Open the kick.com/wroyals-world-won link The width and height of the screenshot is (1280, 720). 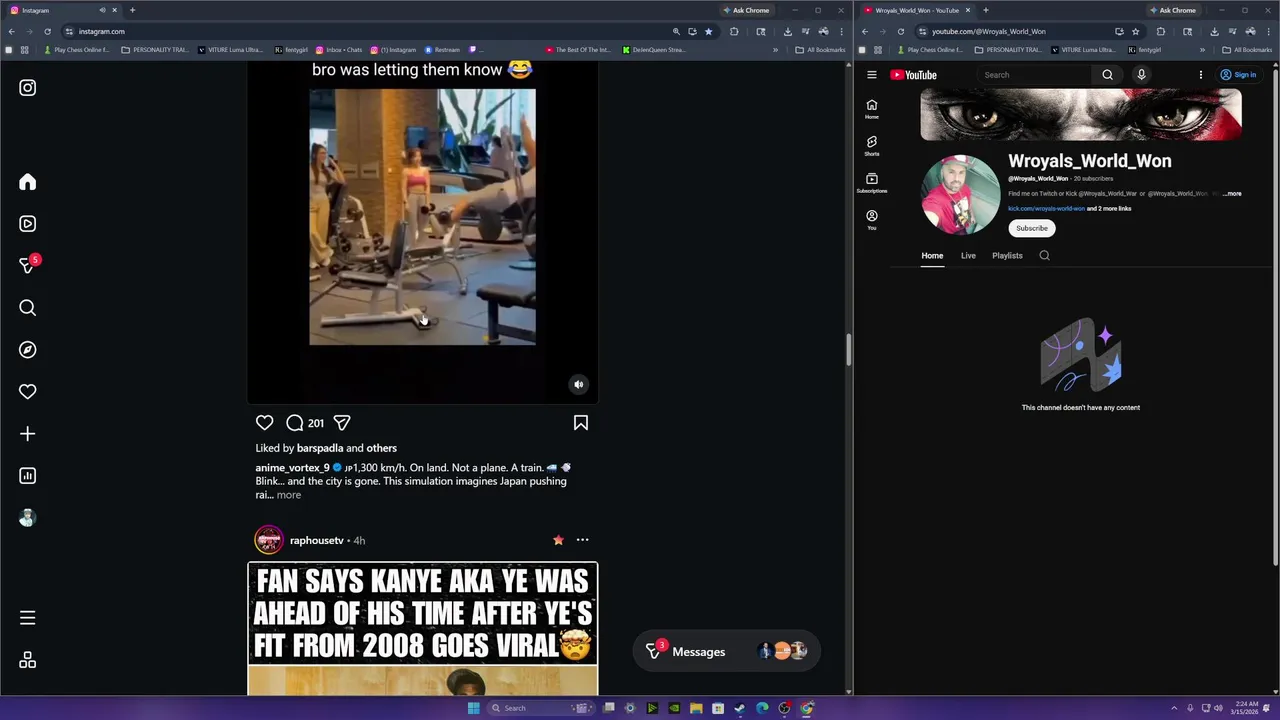1046,209
